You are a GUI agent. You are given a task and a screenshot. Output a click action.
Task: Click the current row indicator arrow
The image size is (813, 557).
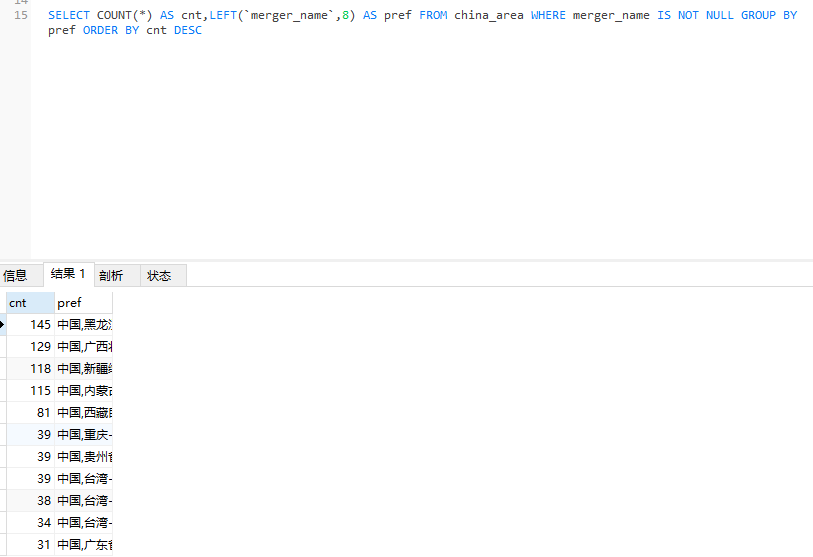point(3,324)
